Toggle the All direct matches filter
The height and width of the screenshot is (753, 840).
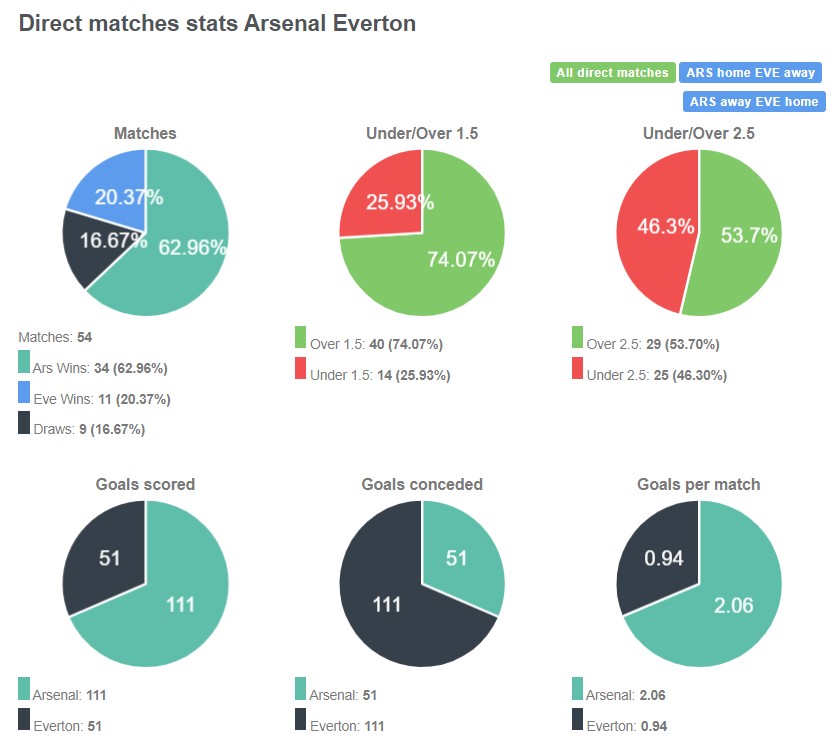click(x=612, y=72)
